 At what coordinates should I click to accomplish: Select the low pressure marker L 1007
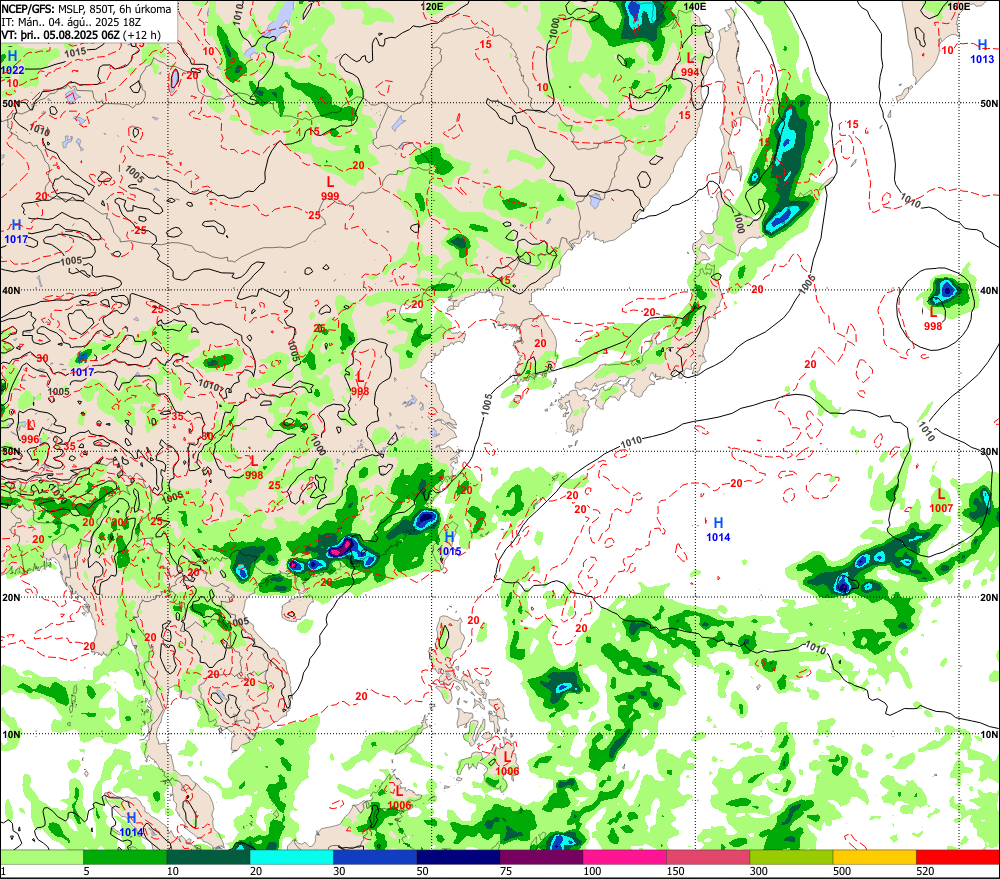pos(941,501)
